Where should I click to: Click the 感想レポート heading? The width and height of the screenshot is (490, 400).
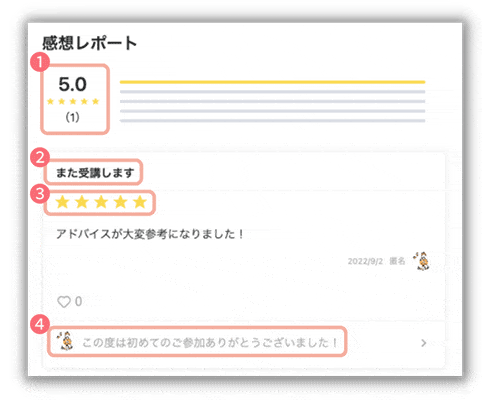[89, 43]
